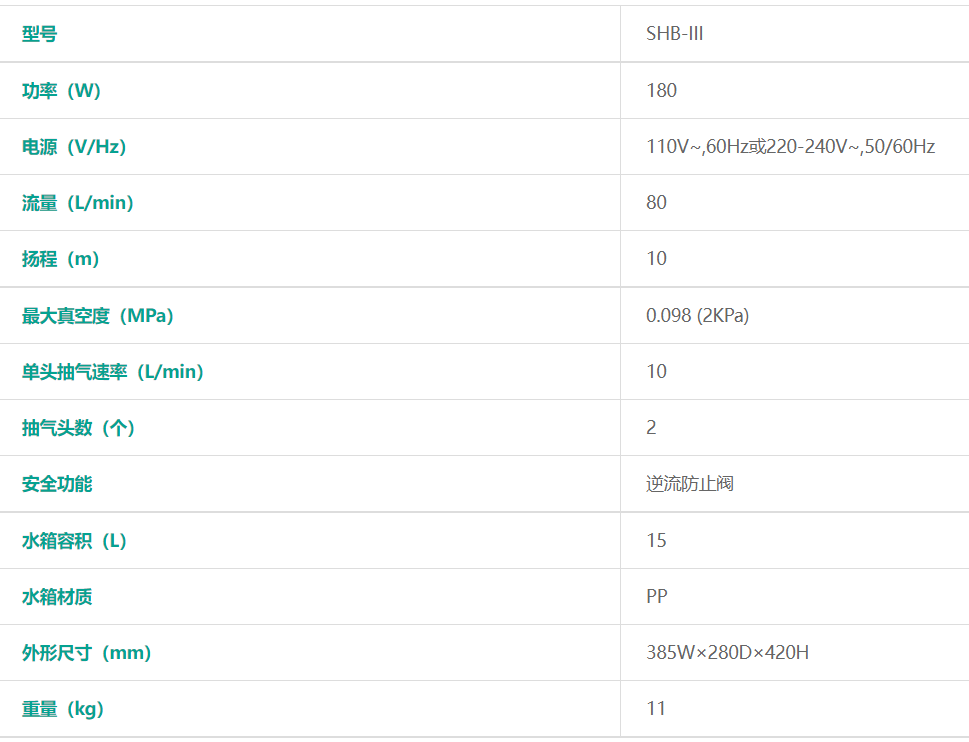Screen dimensions: 969x742
Task: Click the 流量（L/min）label
Action: [x=78, y=203]
